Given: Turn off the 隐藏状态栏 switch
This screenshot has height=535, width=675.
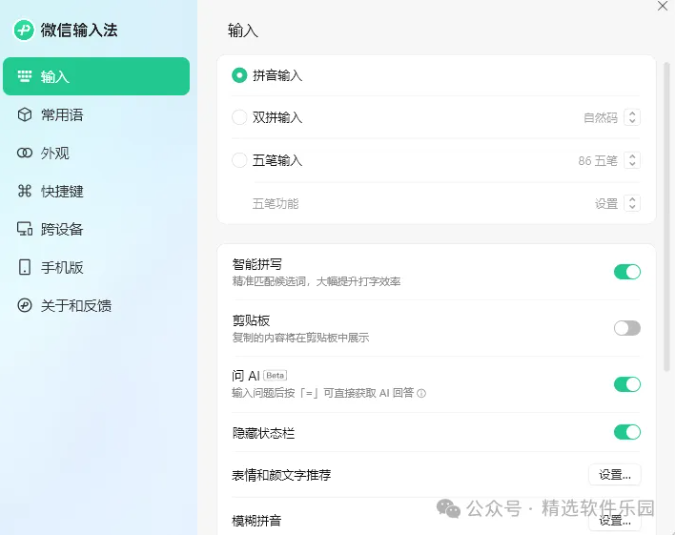Looking at the screenshot, I should click(626, 432).
